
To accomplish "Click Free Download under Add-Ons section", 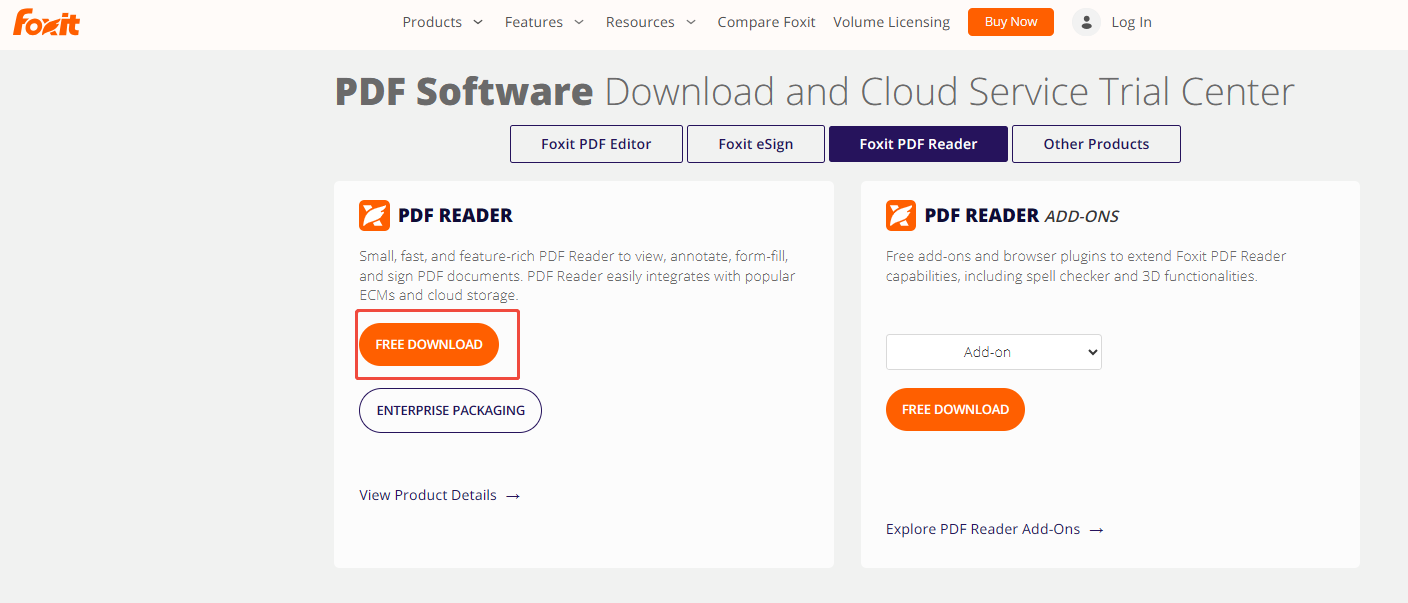I will pyautogui.click(x=955, y=409).
